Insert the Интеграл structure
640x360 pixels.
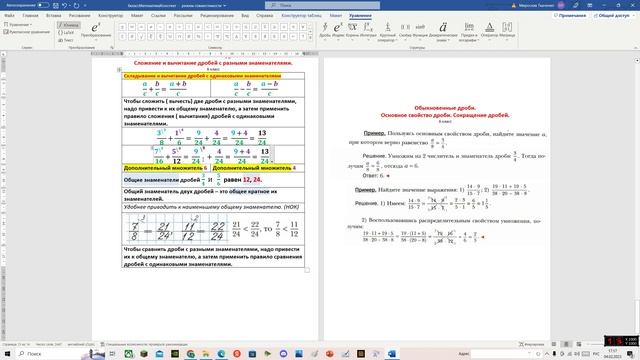click(368, 31)
